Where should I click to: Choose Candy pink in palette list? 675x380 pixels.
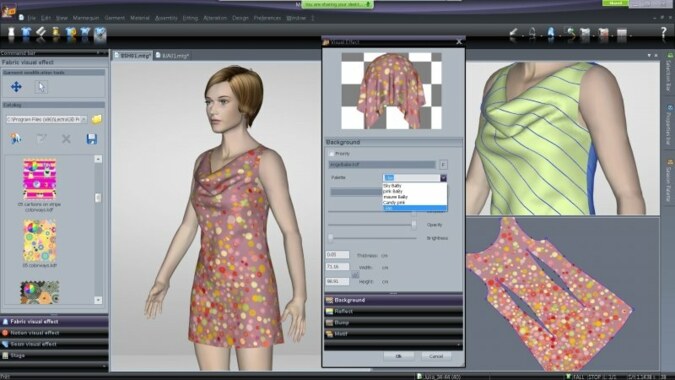pos(415,202)
